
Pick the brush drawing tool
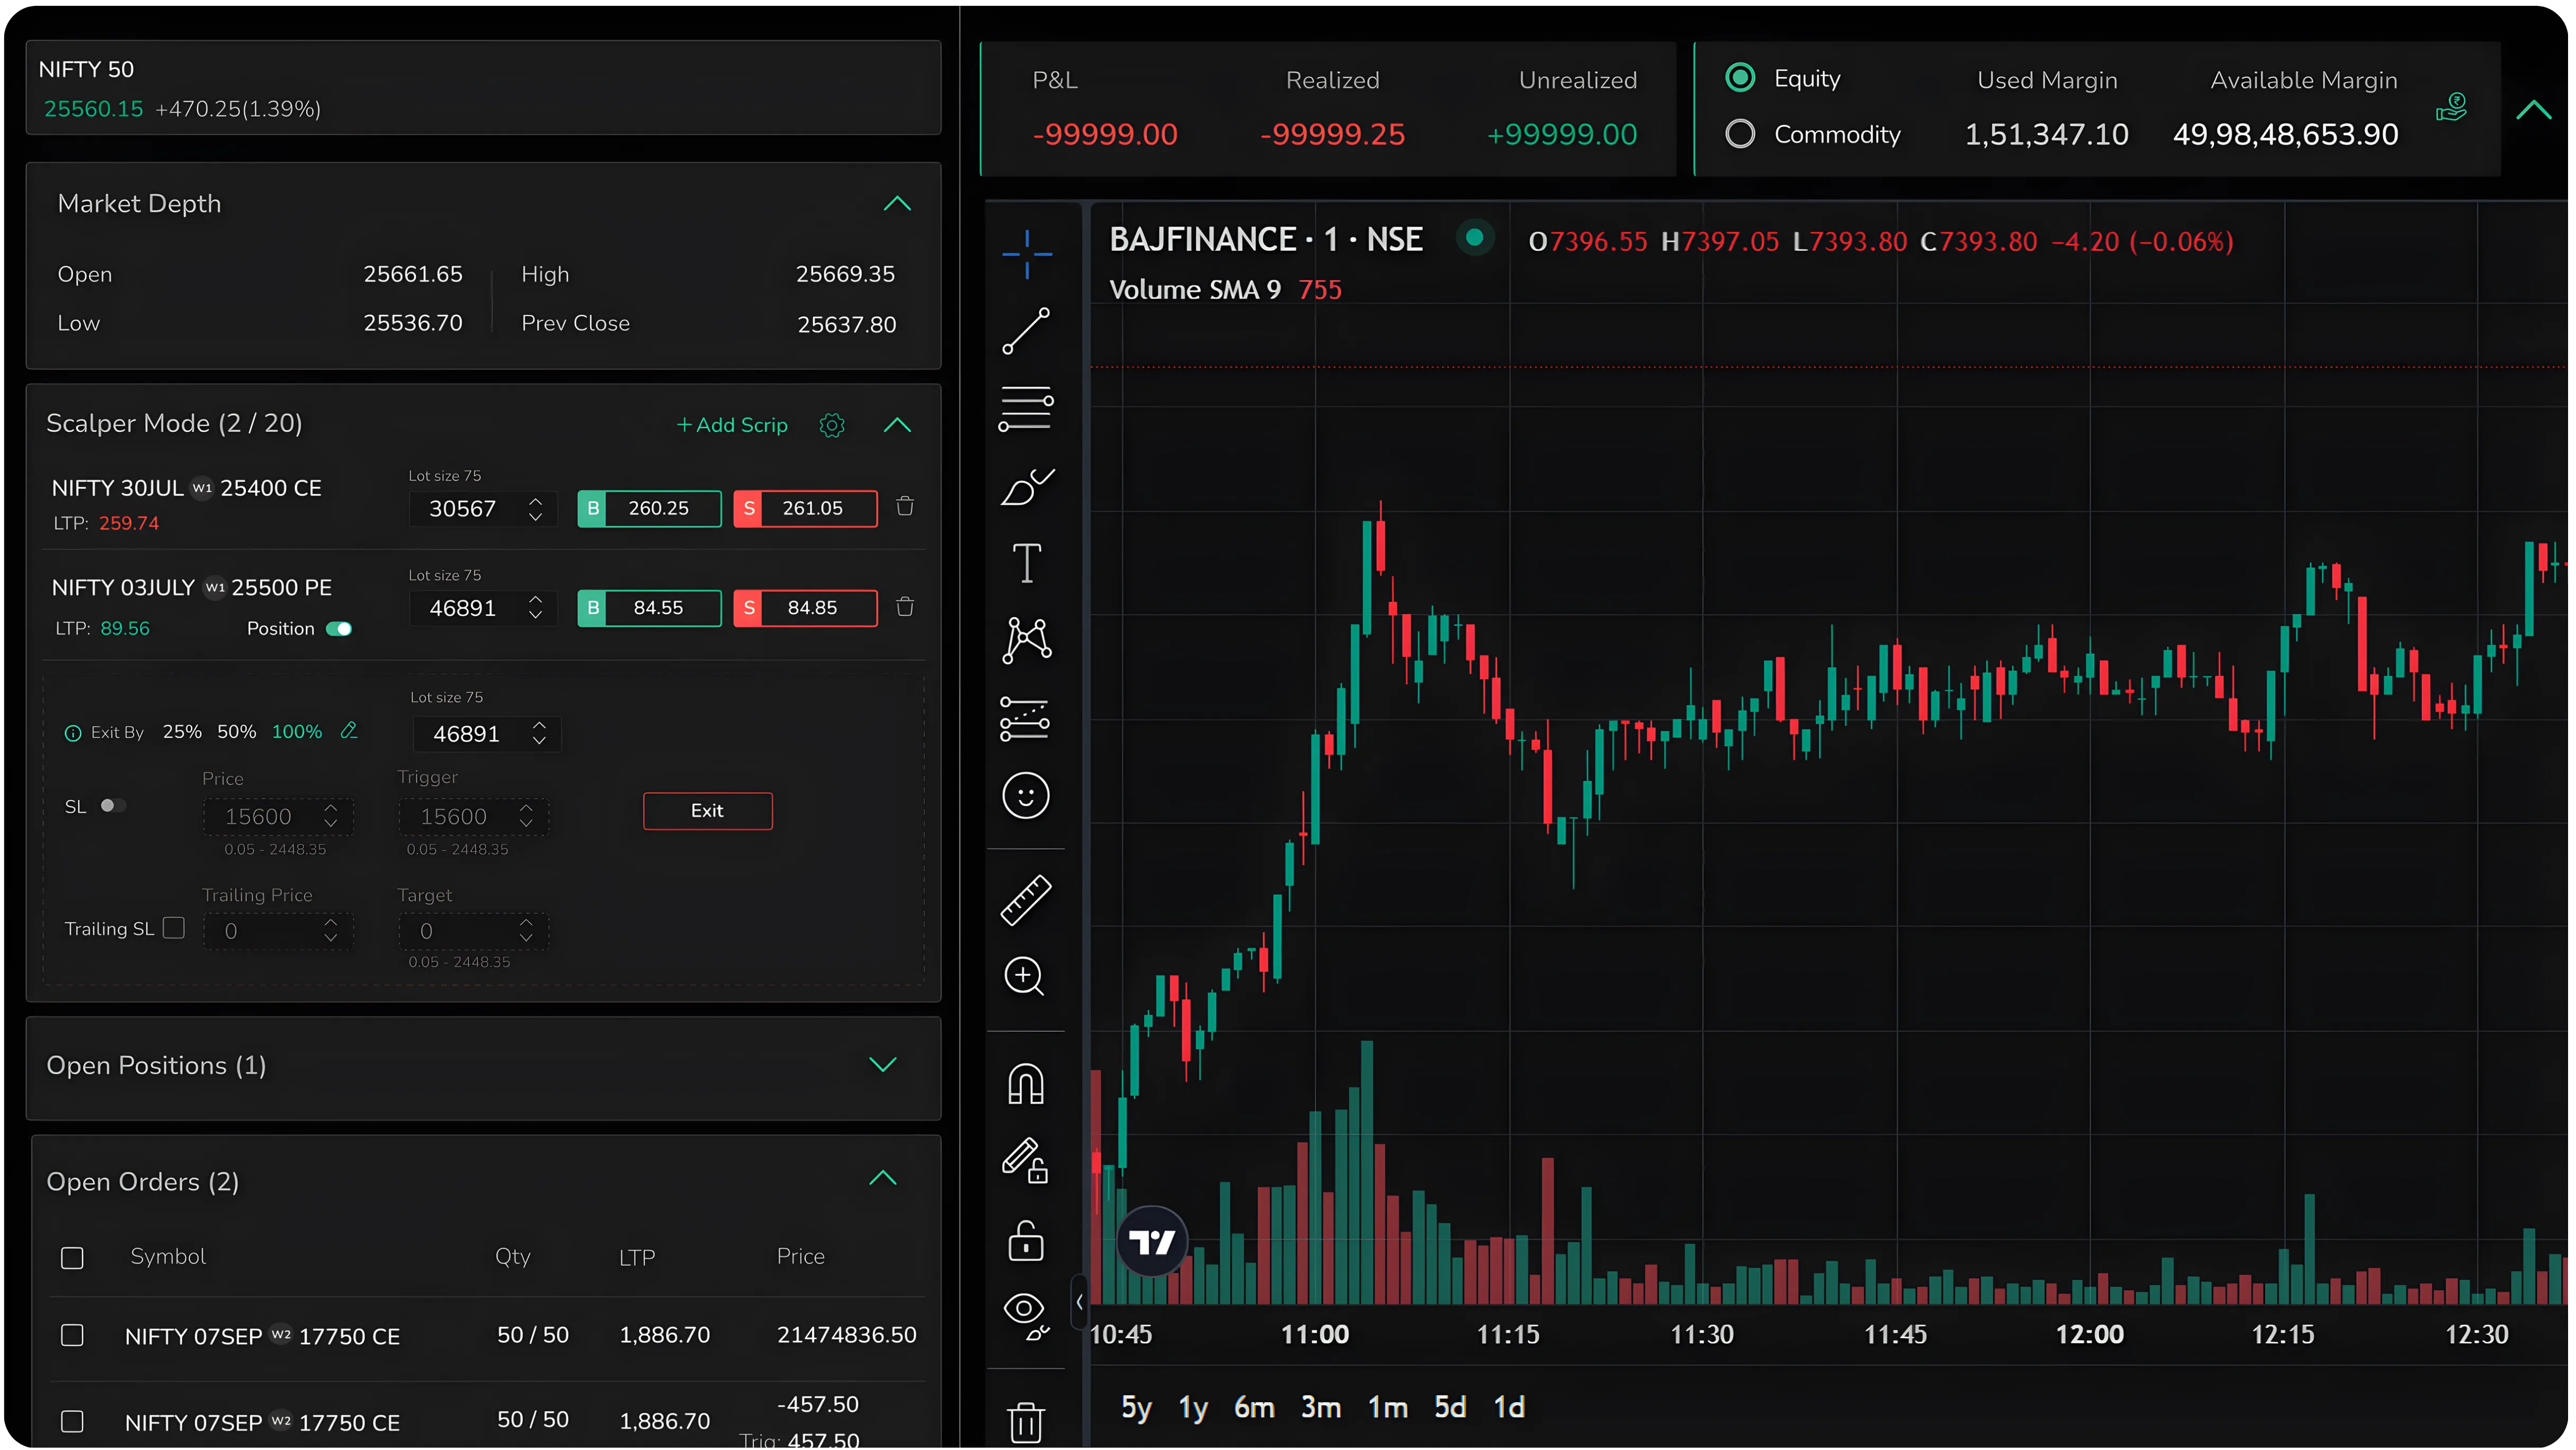1026,487
